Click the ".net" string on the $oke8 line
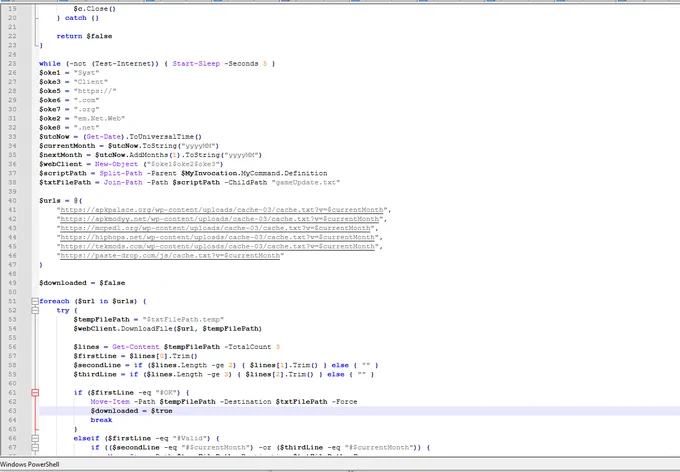Screen dimensions: 680x472 pos(86,128)
